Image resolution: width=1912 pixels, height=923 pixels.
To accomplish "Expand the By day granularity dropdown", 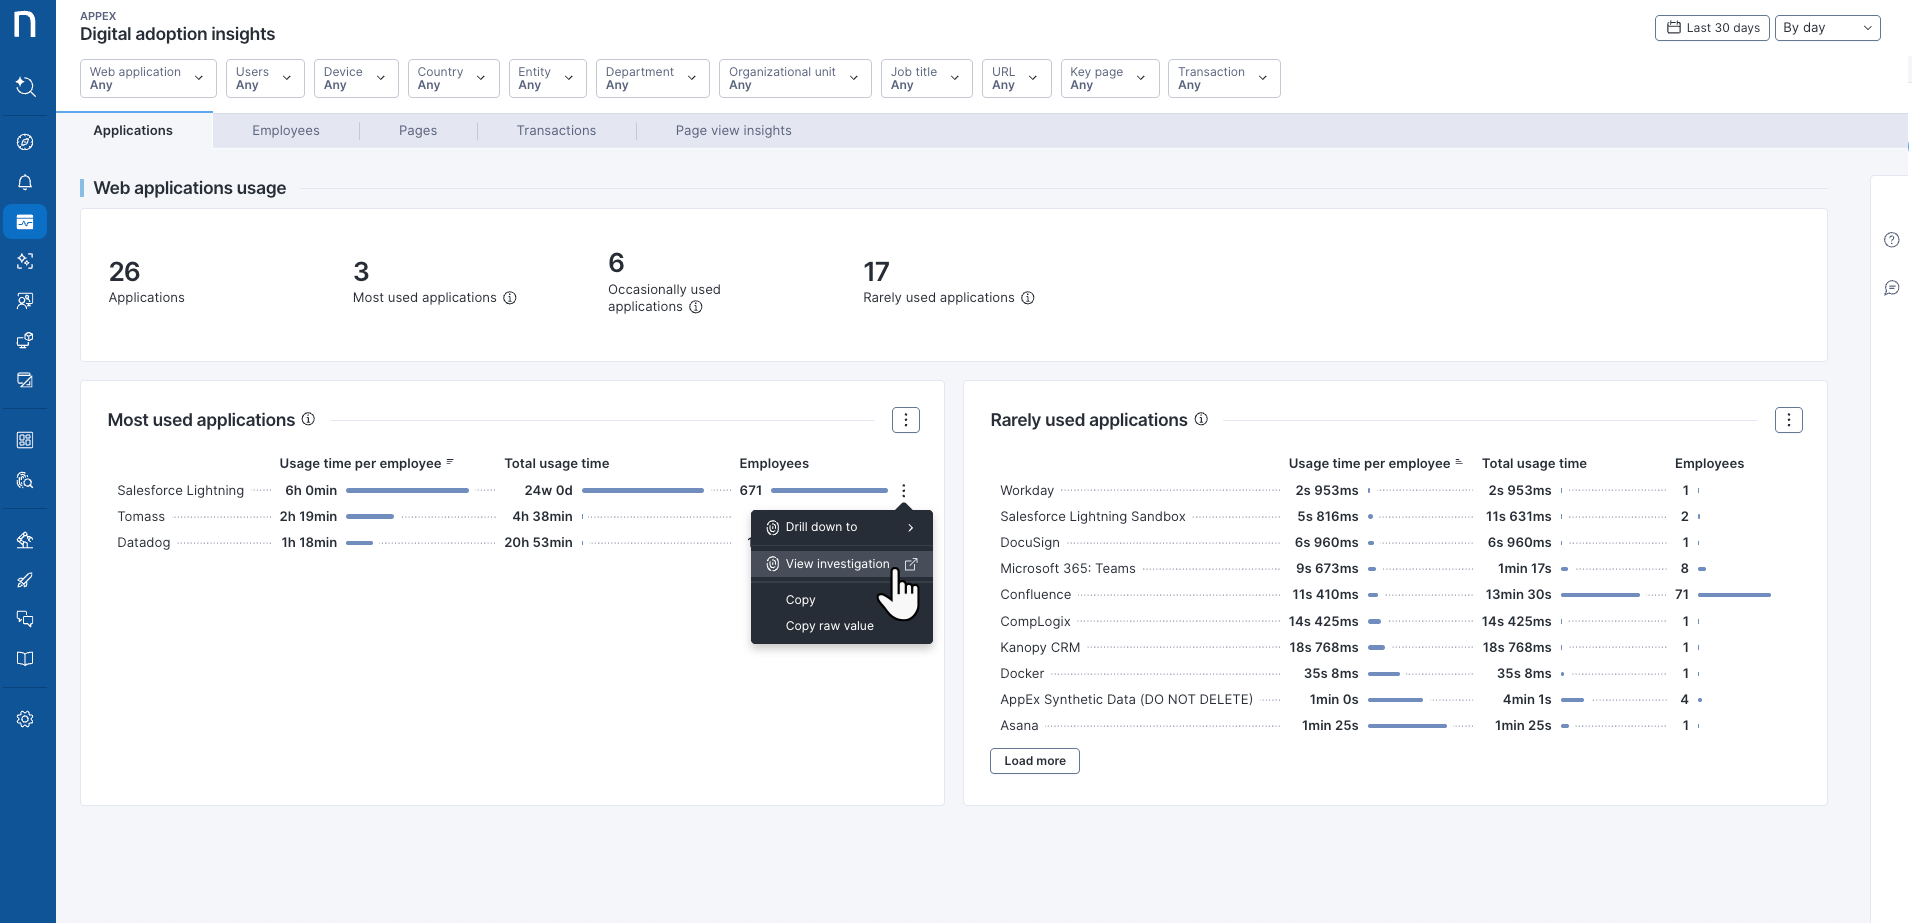I will 1827,28.
